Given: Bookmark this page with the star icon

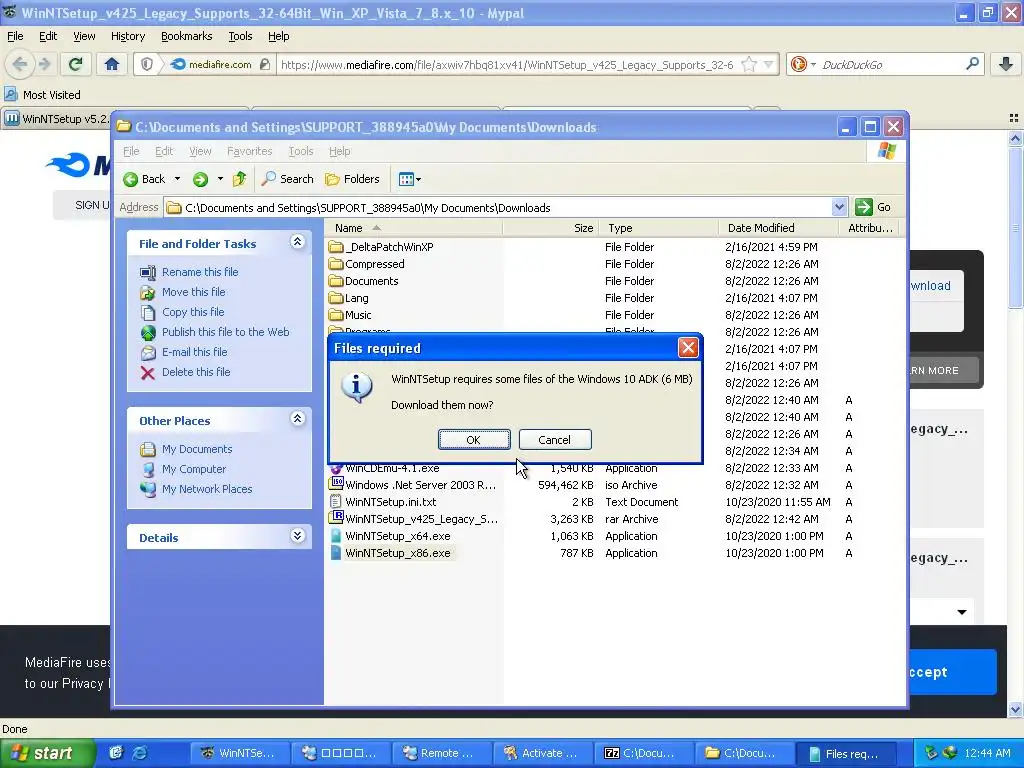Looking at the screenshot, I should [x=749, y=64].
